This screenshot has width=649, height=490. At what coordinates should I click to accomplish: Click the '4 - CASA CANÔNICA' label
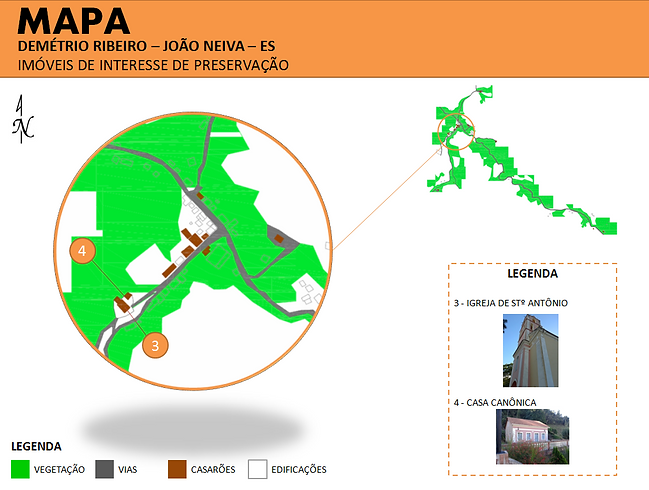click(495, 402)
